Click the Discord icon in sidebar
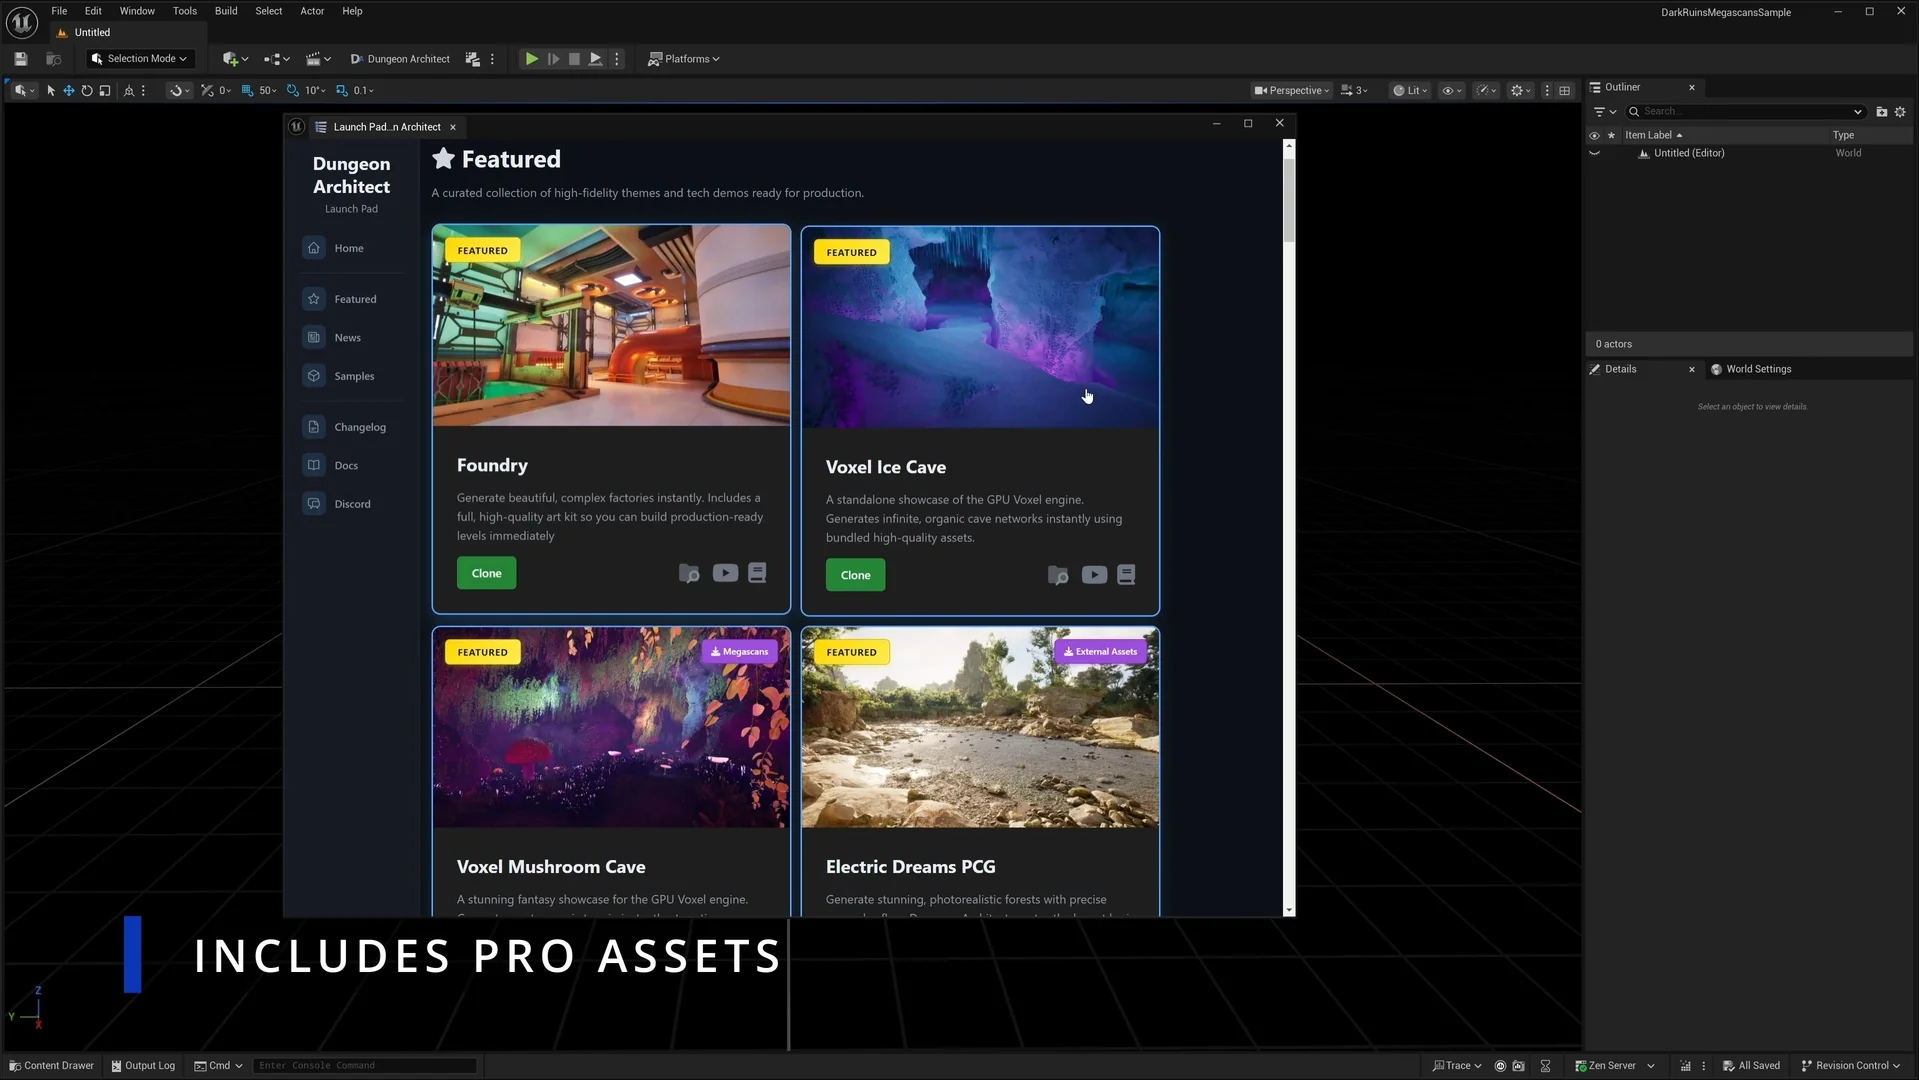1919x1080 pixels. coord(314,504)
